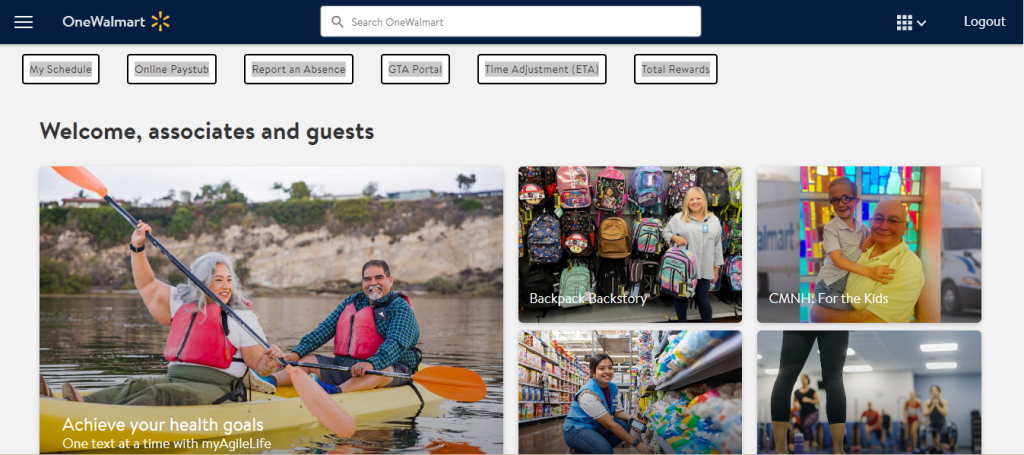Click the myAgileLife subtitle text
The height and width of the screenshot is (455, 1024).
(x=167, y=444)
